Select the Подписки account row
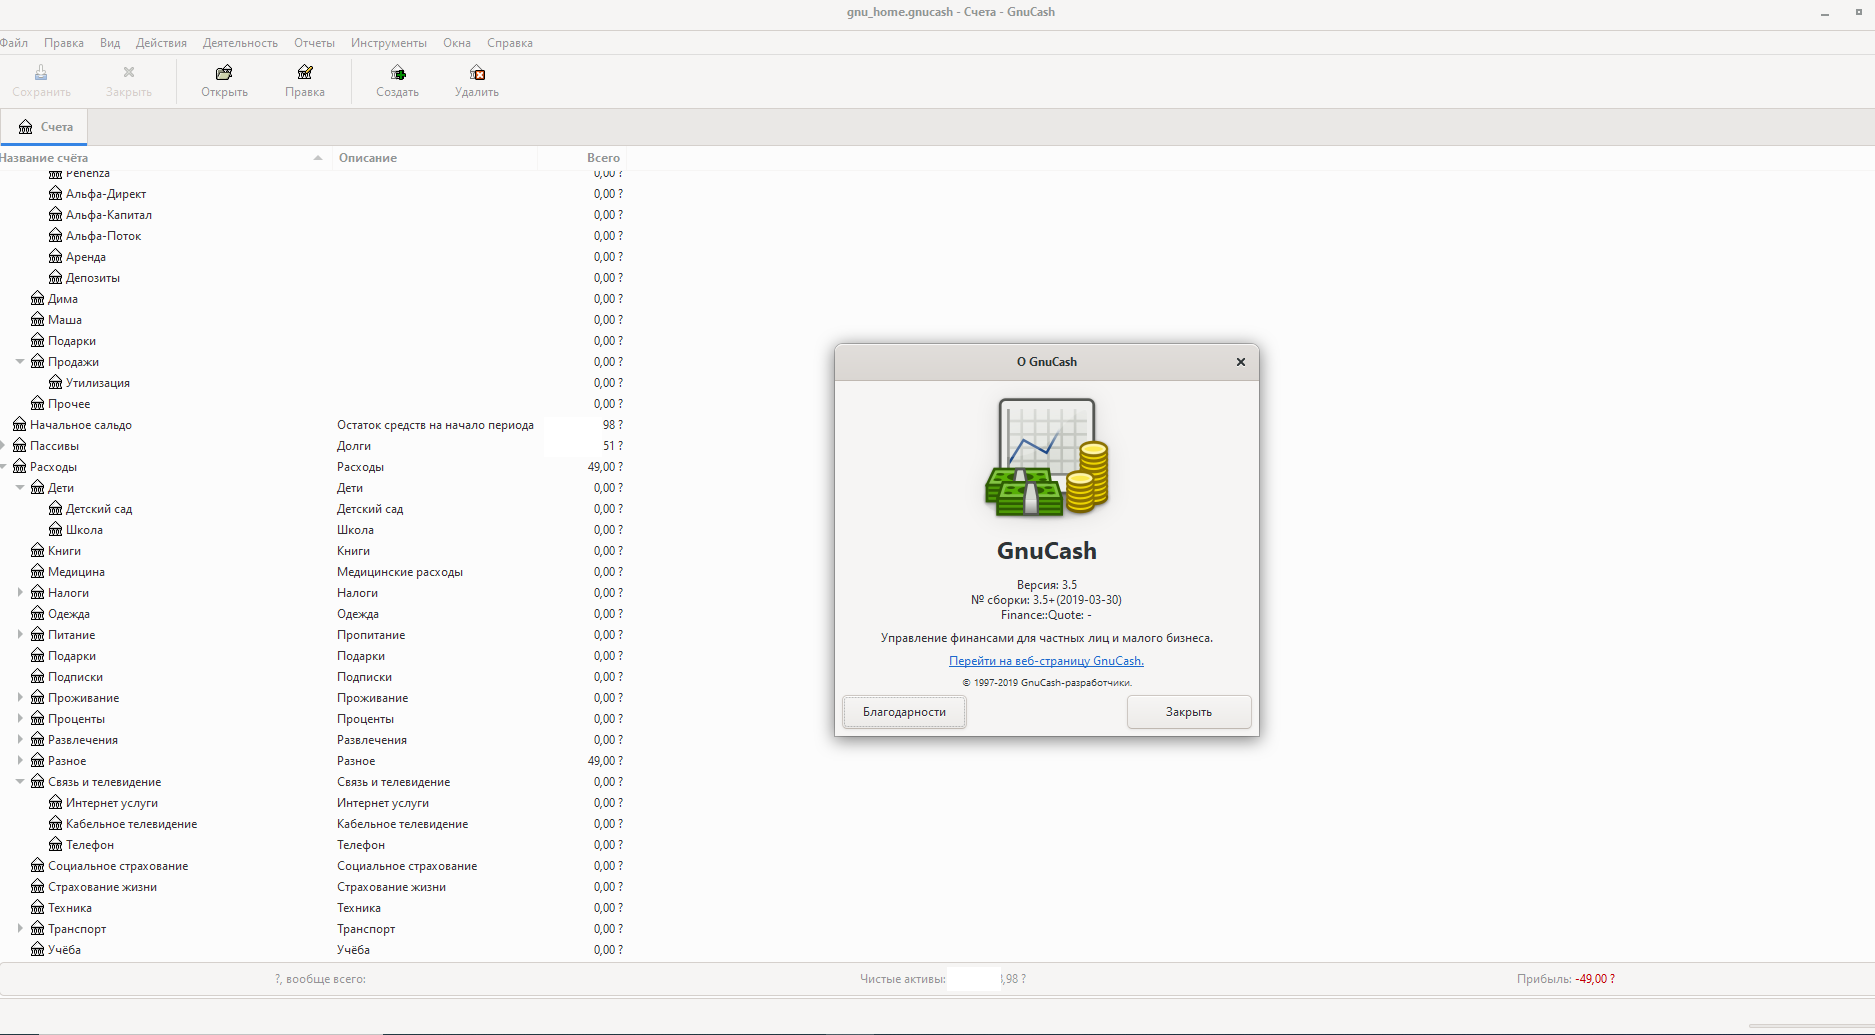This screenshot has width=1875, height=1035. [x=313, y=677]
